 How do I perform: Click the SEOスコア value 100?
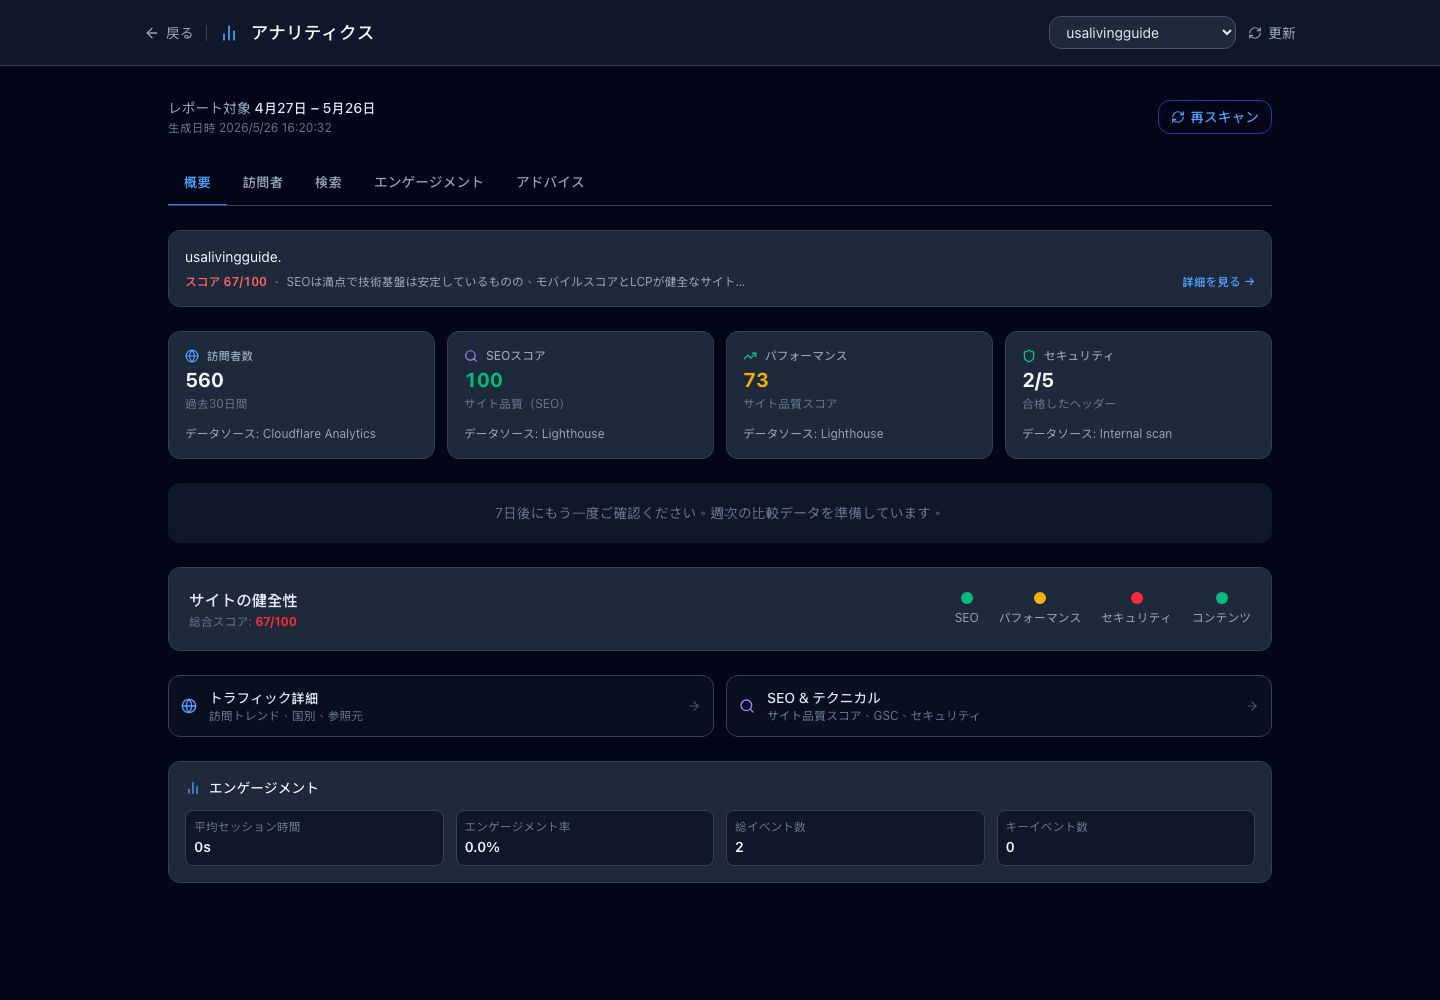(x=483, y=380)
